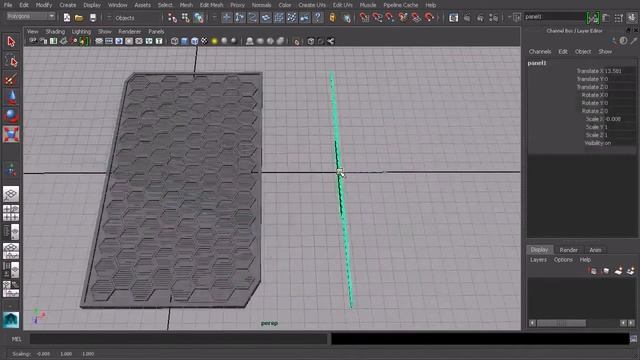Open a scene with folder icon
Screen dimensions: 640x360
pos(79,18)
